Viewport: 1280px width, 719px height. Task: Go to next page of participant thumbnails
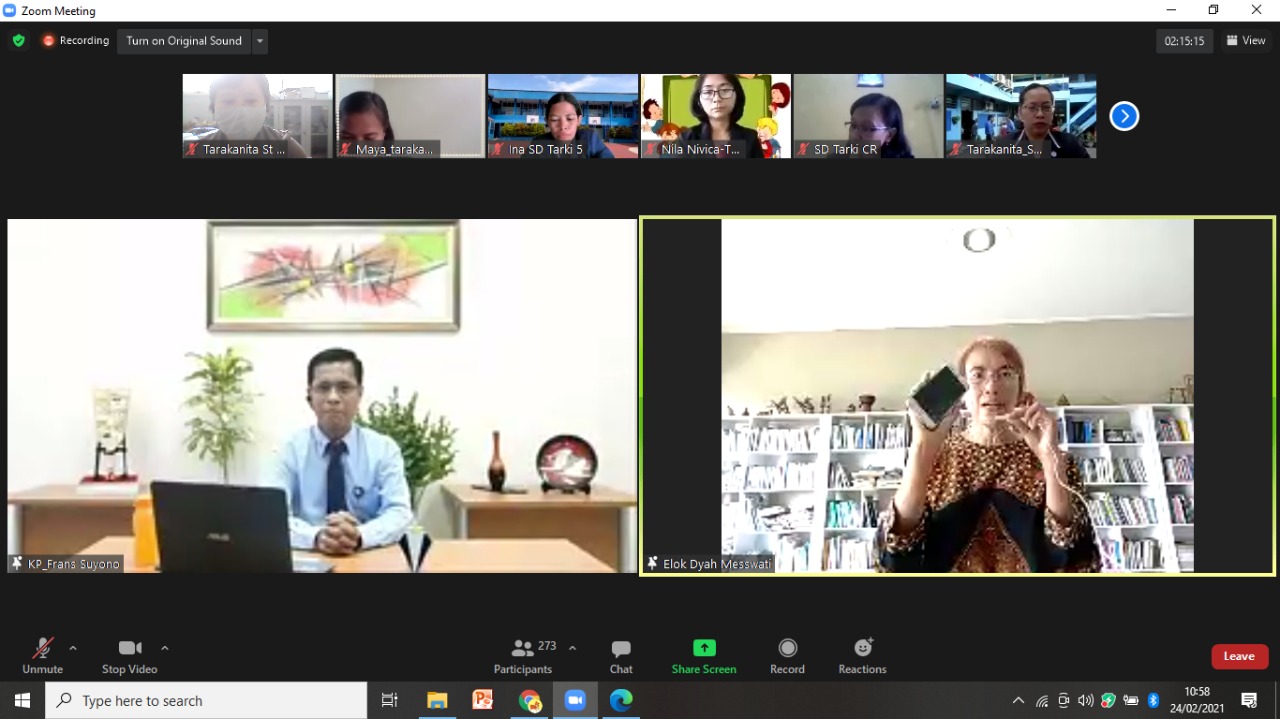point(1124,116)
